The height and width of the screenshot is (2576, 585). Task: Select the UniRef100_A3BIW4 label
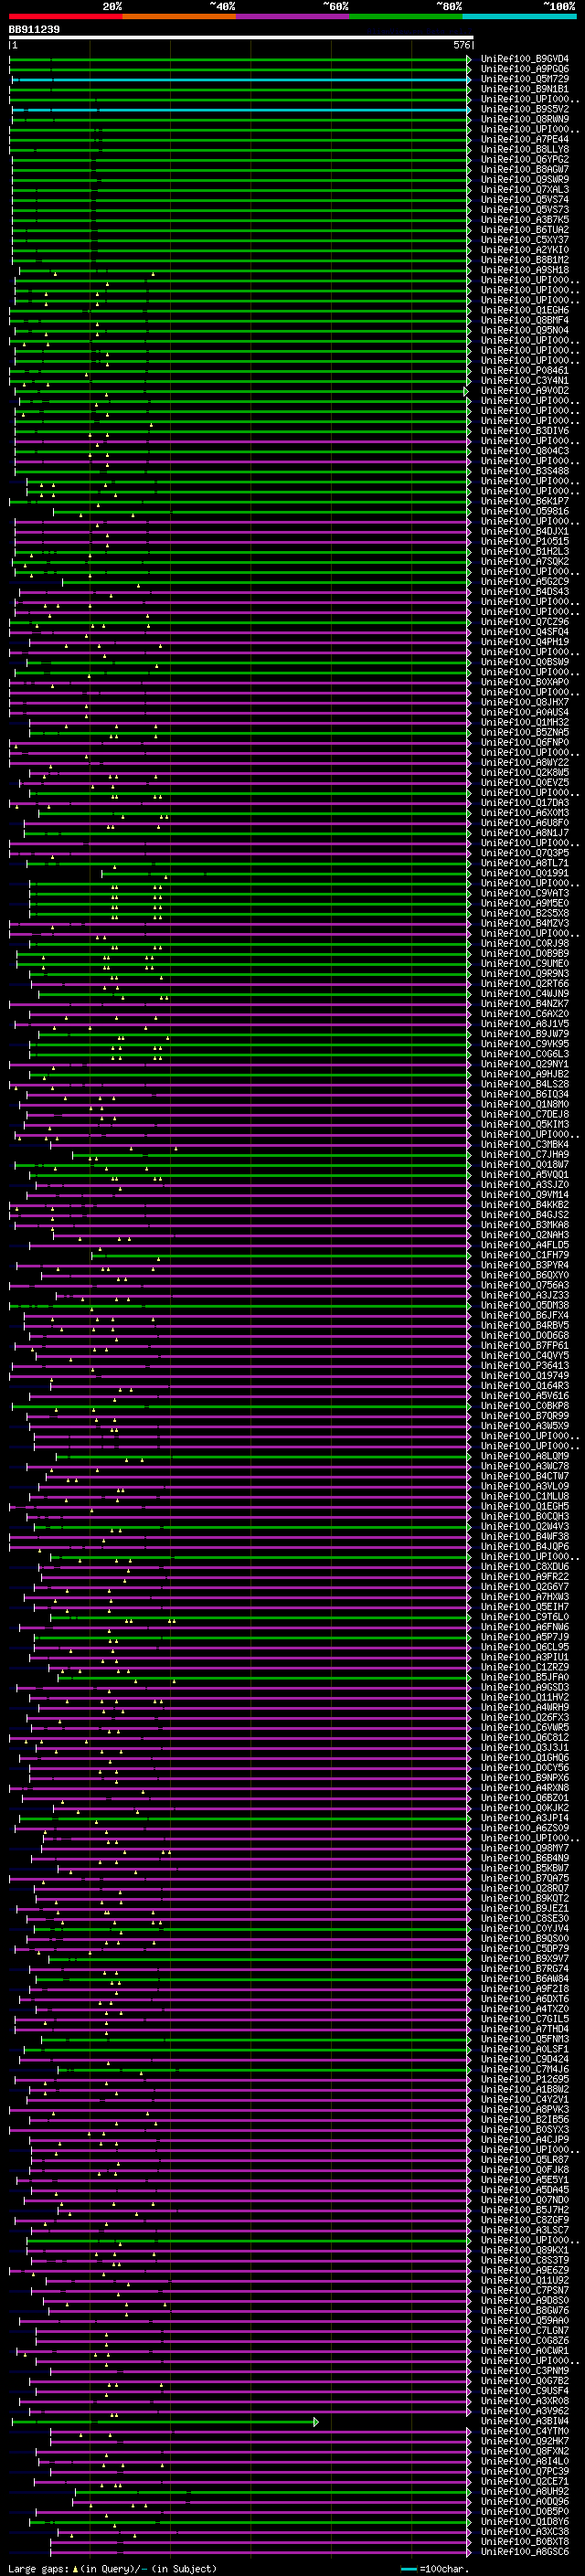click(x=525, y=2422)
